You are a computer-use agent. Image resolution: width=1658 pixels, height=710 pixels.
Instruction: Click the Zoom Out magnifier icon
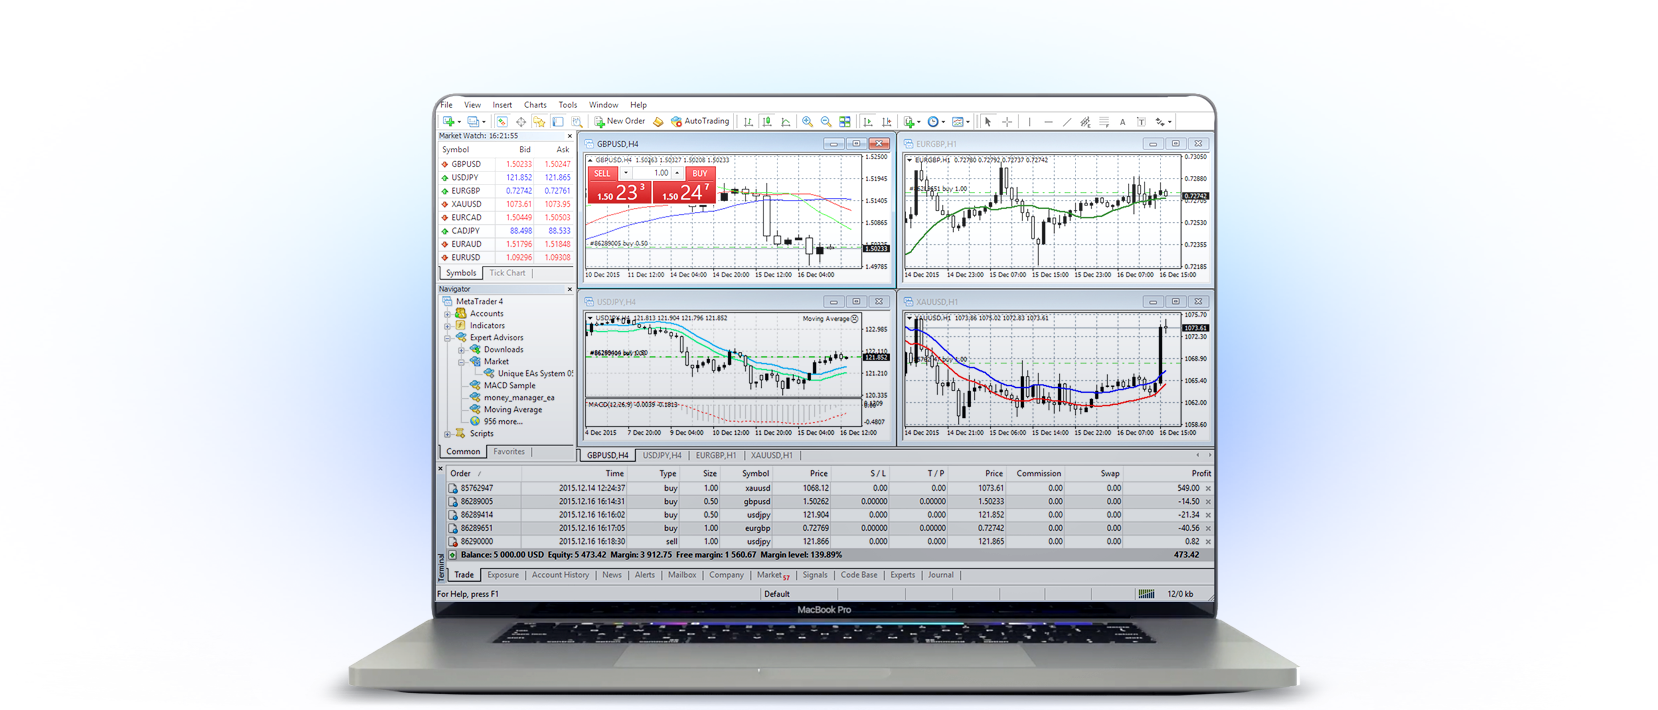click(826, 122)
